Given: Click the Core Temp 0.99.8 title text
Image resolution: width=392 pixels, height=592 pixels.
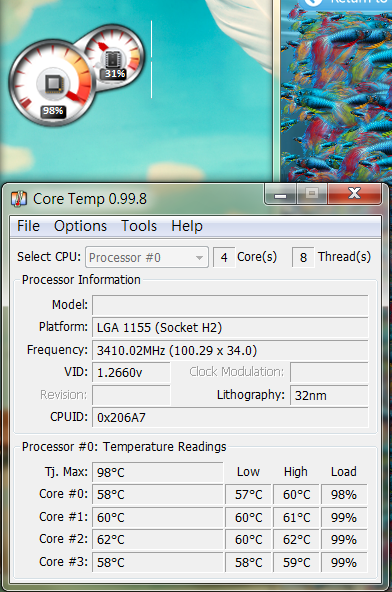Looking at the screenshot, I should pos(90,199).
